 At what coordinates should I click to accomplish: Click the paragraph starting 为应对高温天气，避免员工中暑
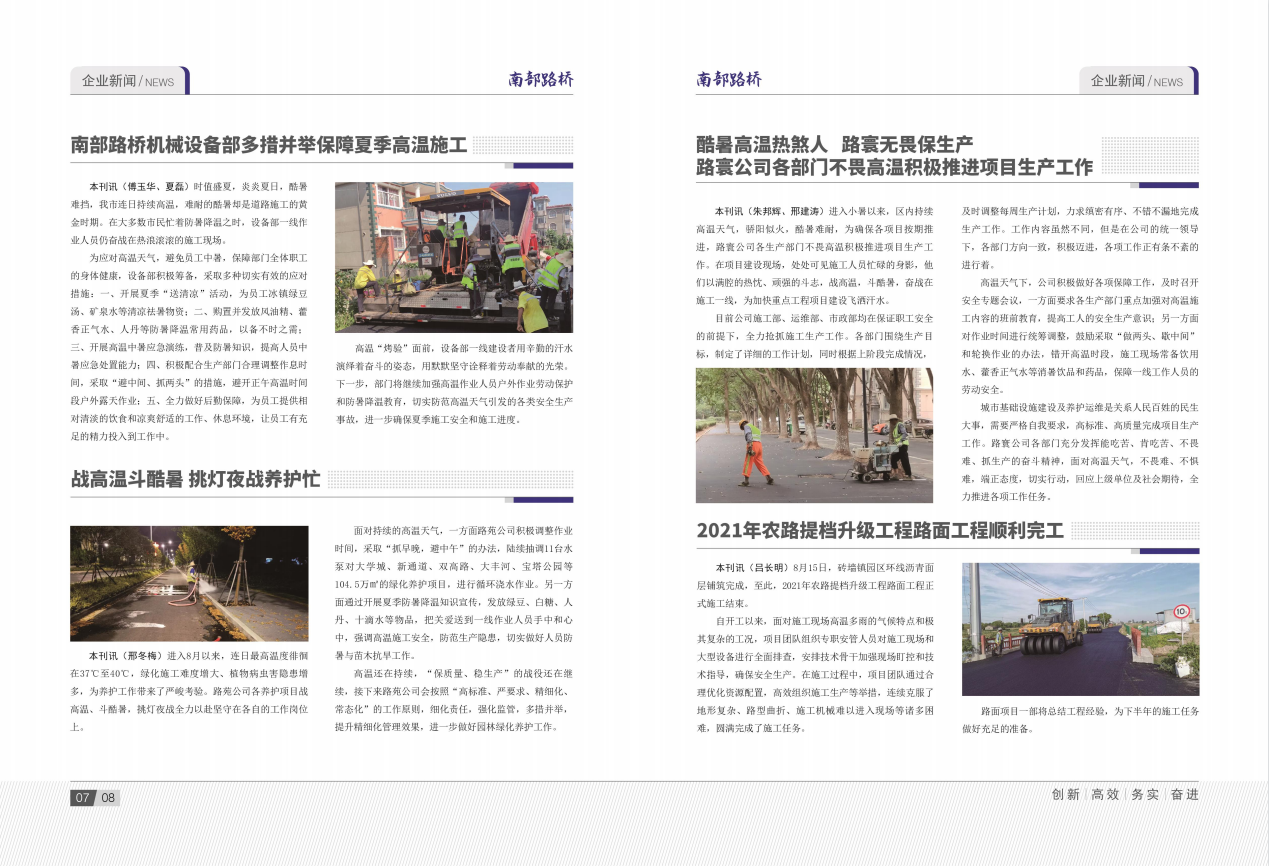[189, 346]
